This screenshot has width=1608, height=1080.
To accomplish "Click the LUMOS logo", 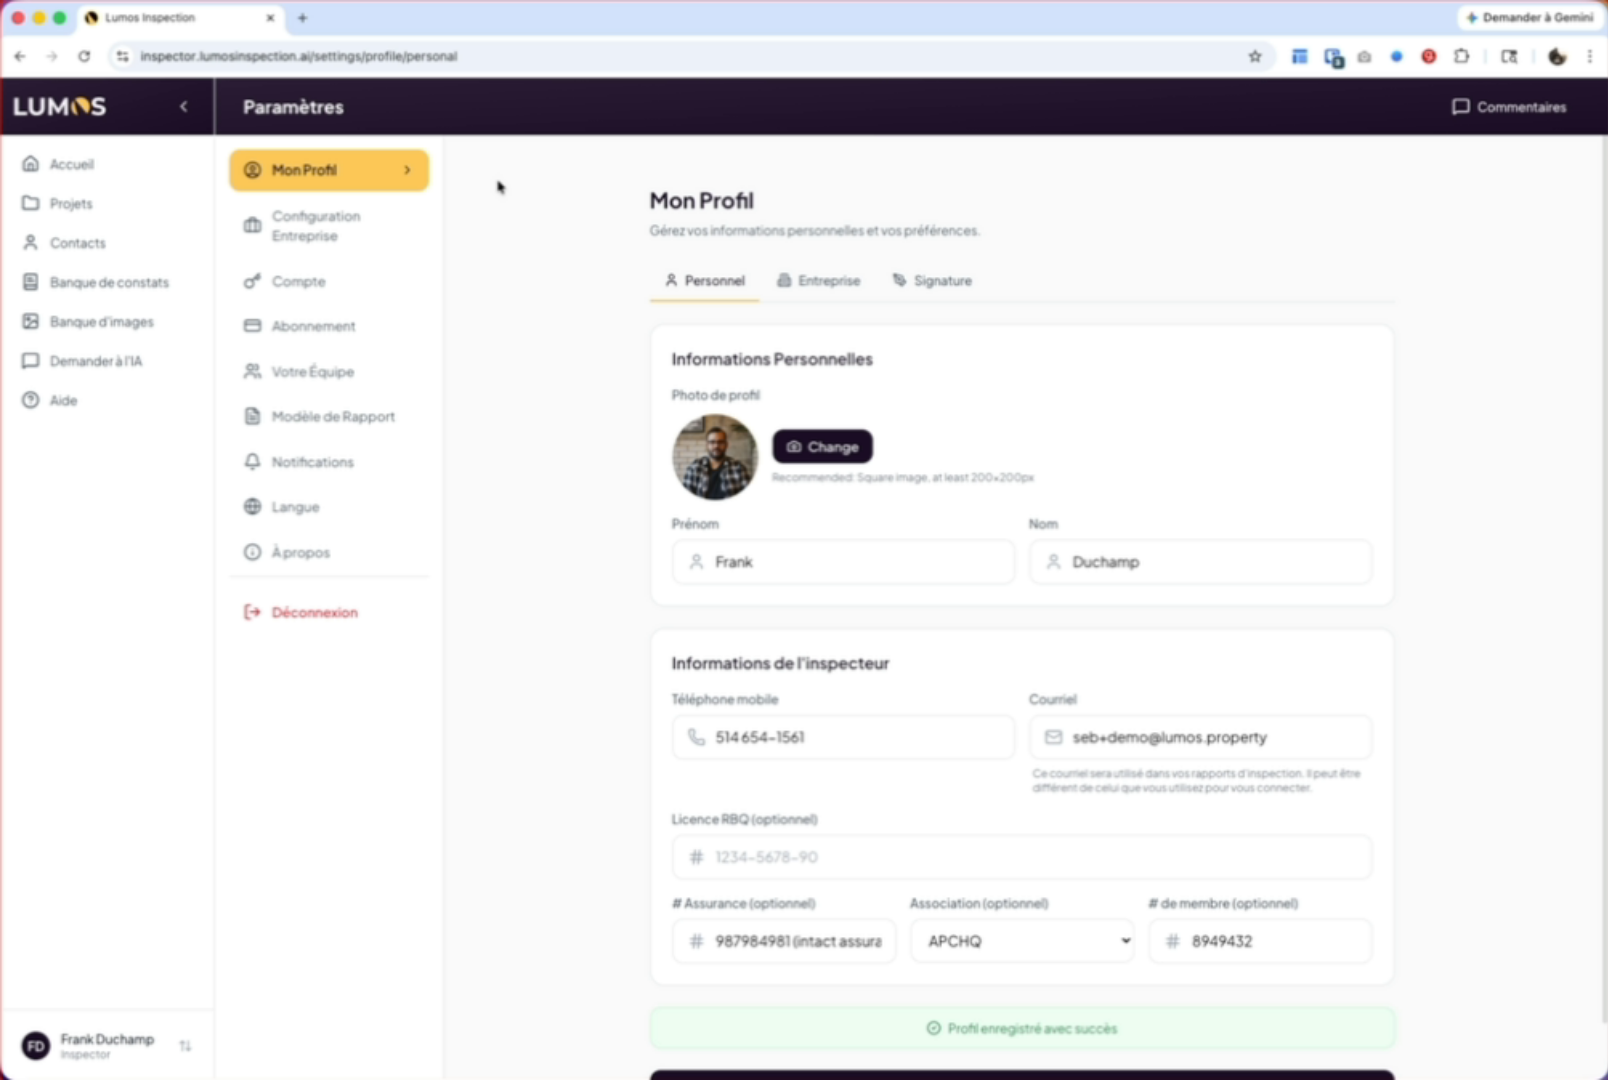I will (x=59, y=106).
